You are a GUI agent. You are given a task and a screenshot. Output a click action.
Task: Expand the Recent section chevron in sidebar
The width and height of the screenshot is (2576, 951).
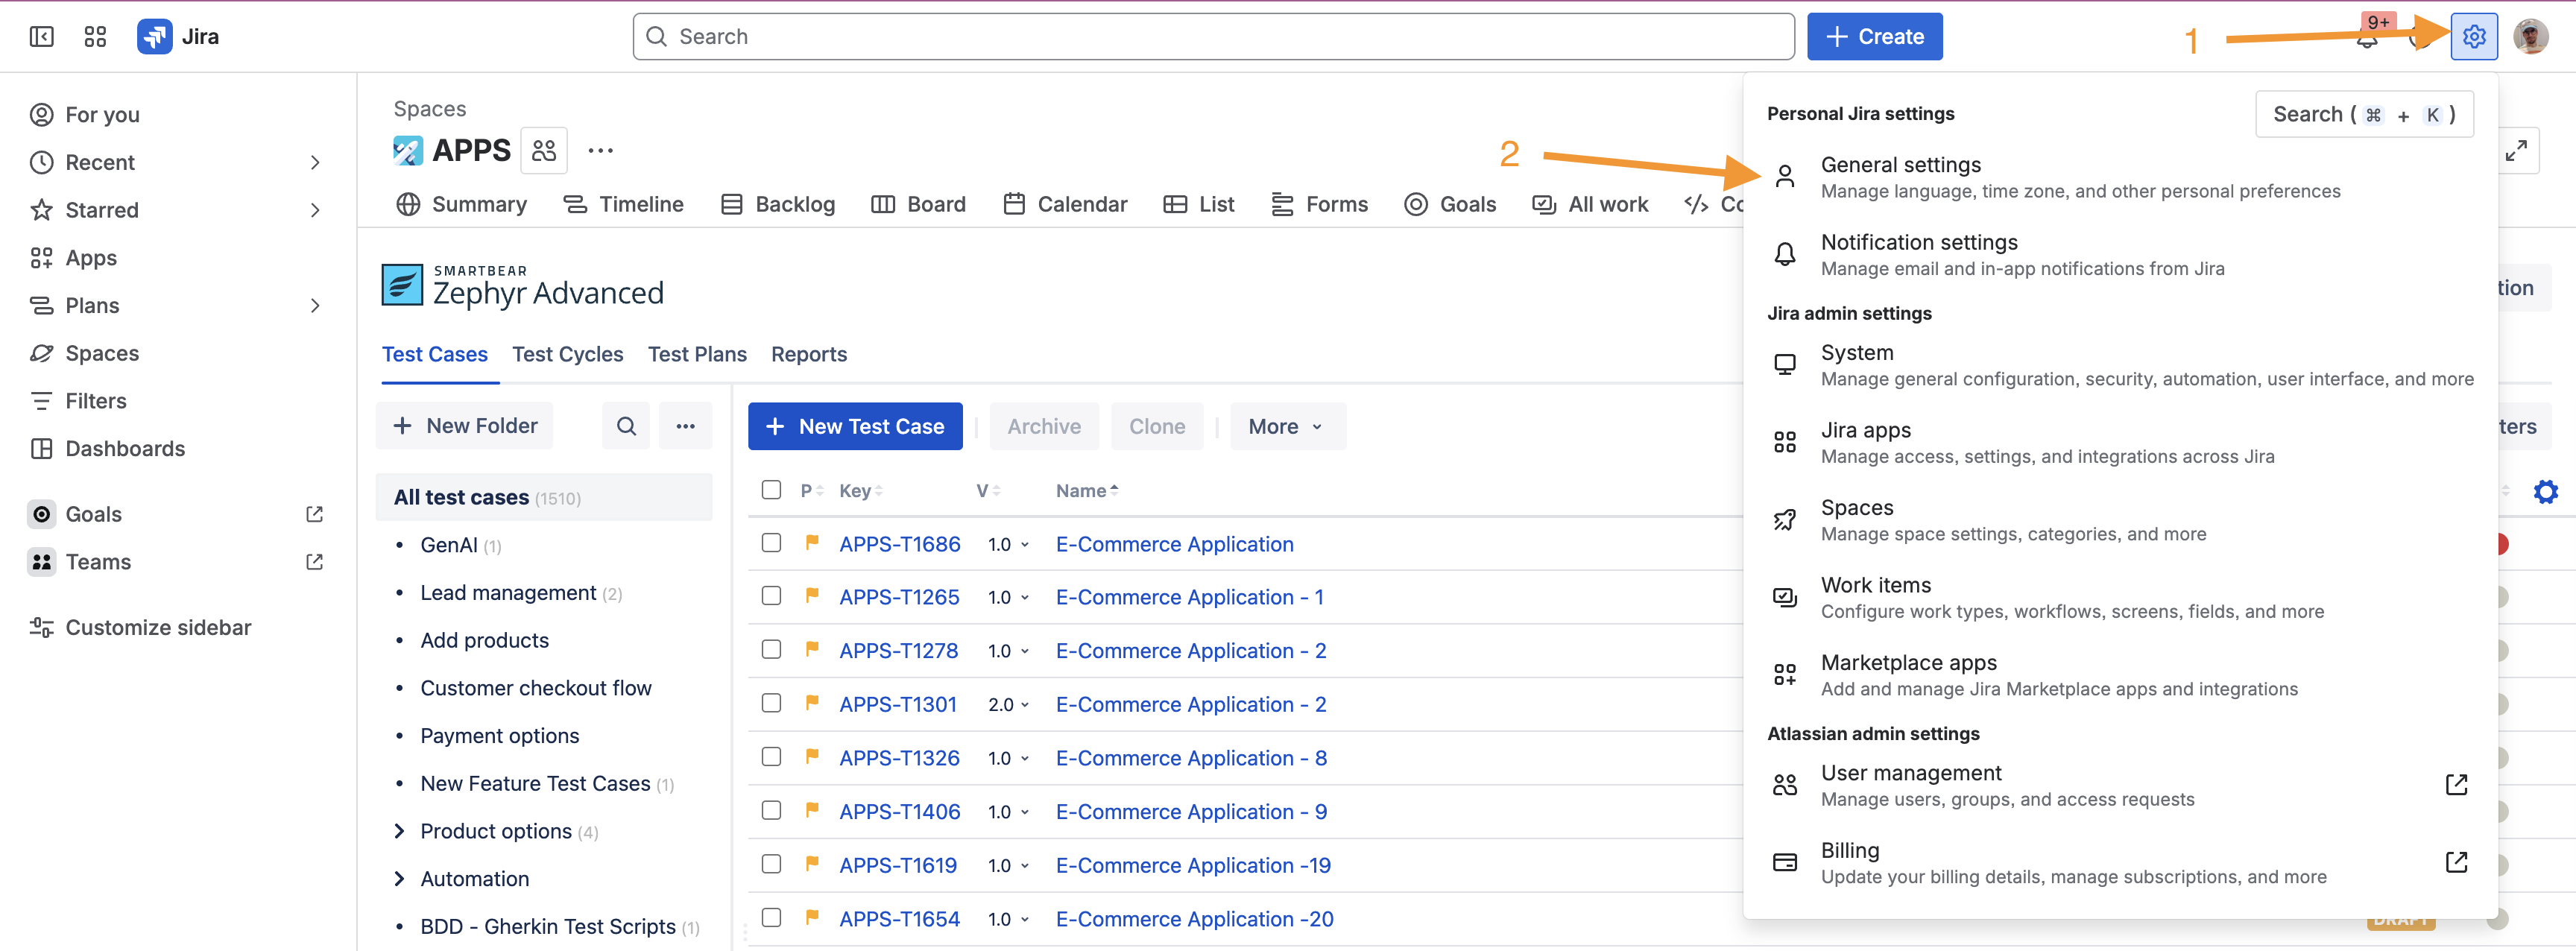(x=315, y=162)
